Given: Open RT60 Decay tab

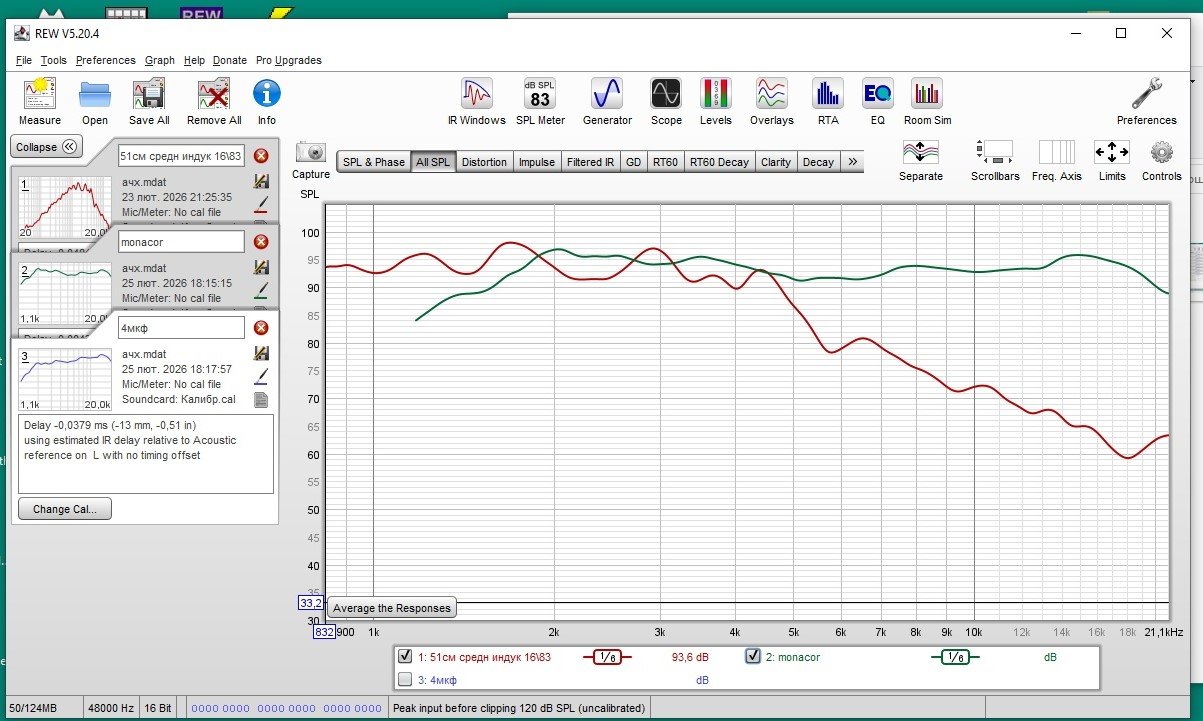Looking at the screenshot, I should pyautogui.click(x=719, y=162).
